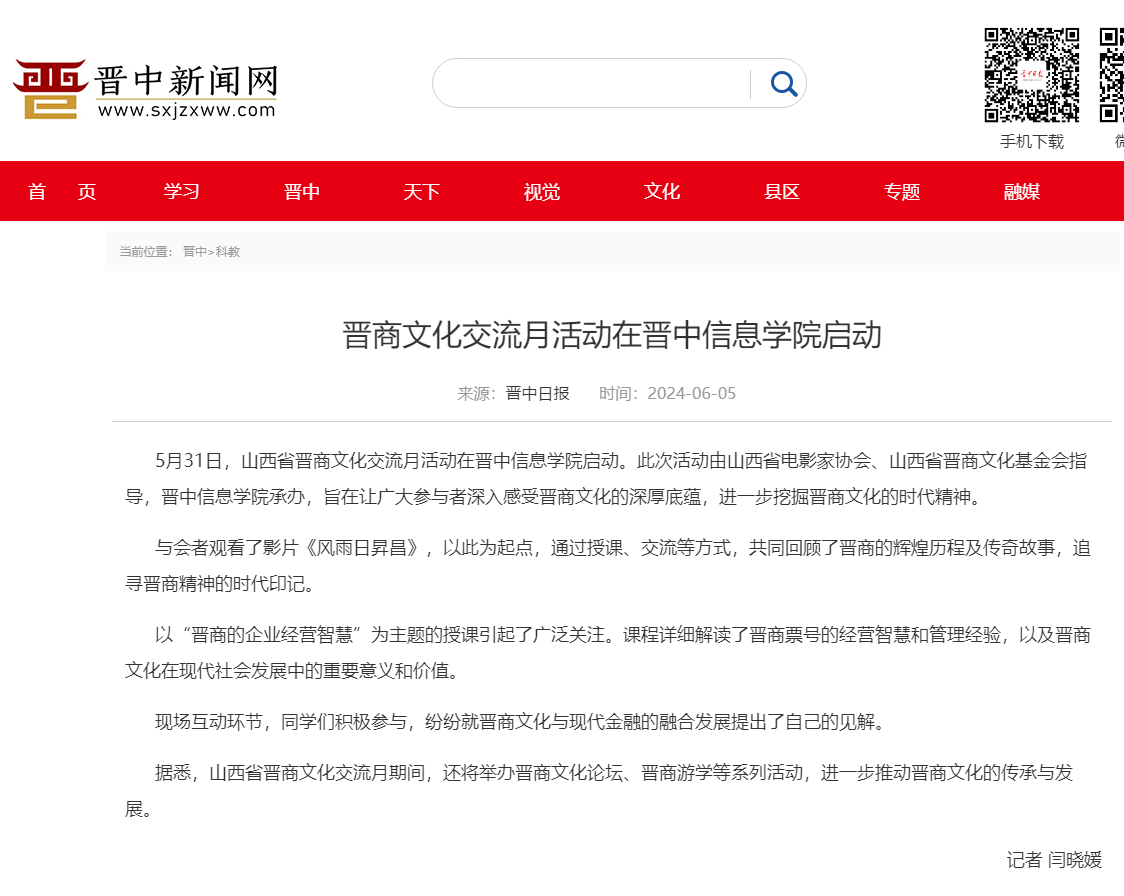Click the paragraph starting 据悉

coord(599,791)
